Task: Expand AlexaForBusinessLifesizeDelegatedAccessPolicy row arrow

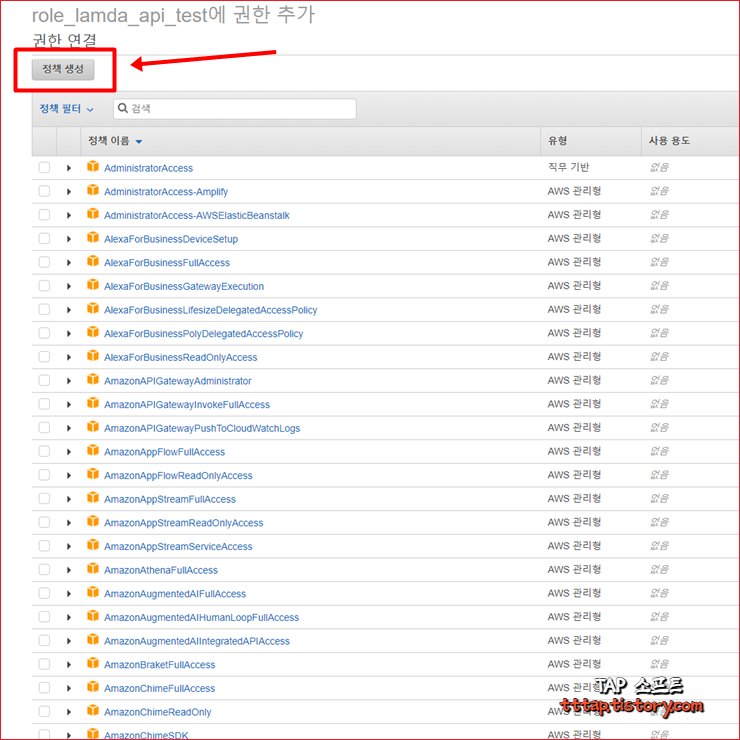Action: pyautogui.click(x=69, y=310)
